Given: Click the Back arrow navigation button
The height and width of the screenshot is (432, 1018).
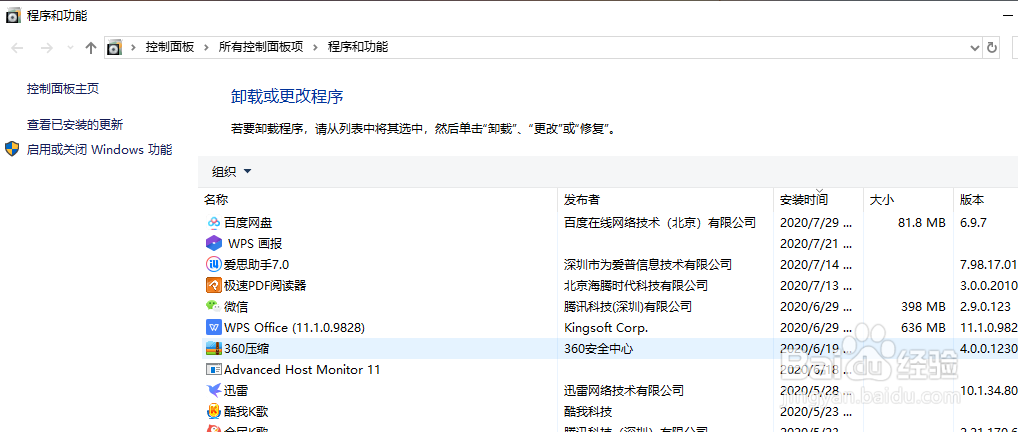Looking at the screenshot, I should tap(18, 47).
